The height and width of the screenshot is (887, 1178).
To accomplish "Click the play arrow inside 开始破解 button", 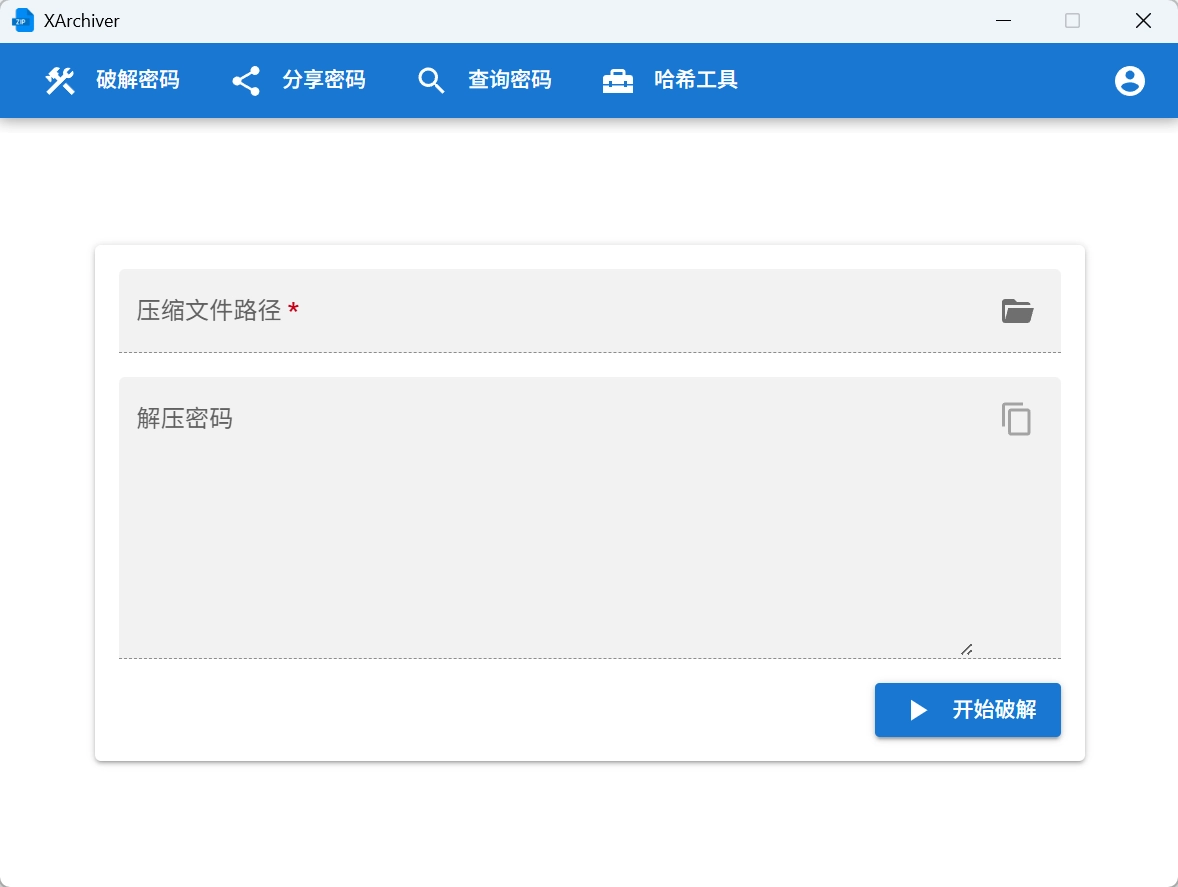I will (x=917, y=710).
